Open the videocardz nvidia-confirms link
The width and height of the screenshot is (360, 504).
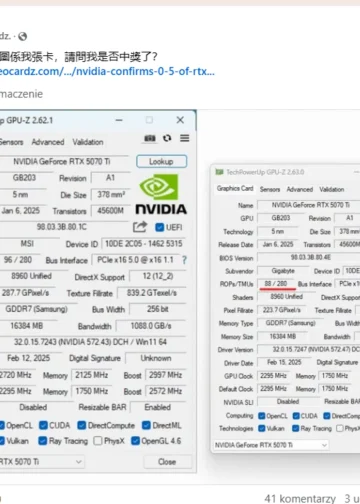coord(107,71)
